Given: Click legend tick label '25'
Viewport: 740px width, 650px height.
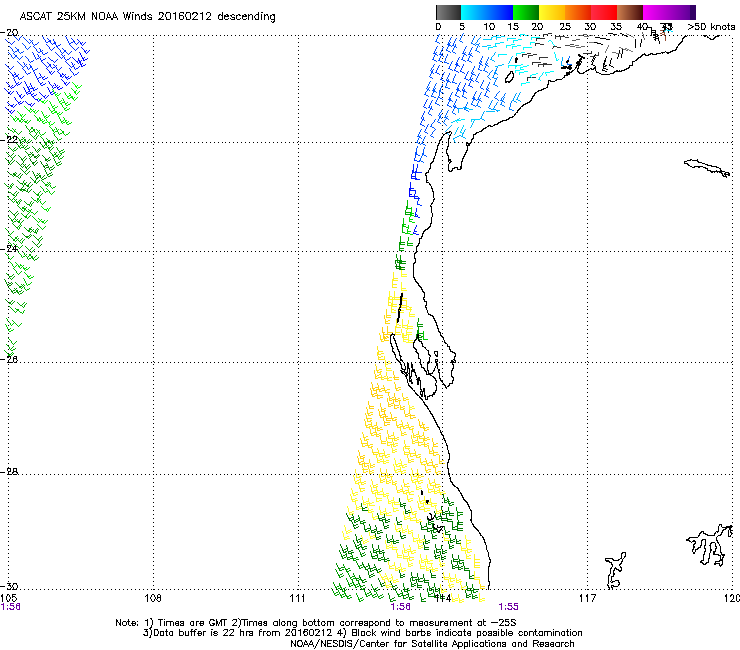Looking at the screenshot, I should 565,27.
